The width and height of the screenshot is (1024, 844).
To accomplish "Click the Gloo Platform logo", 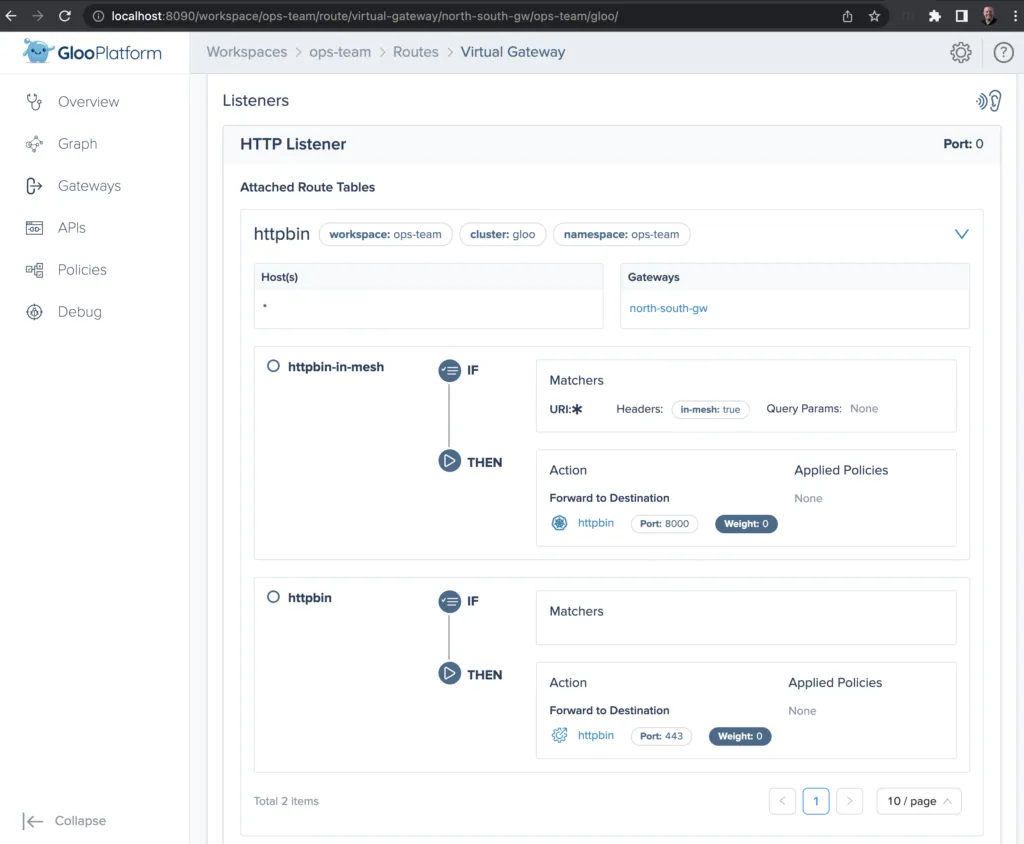I will [x=92, y=52].
